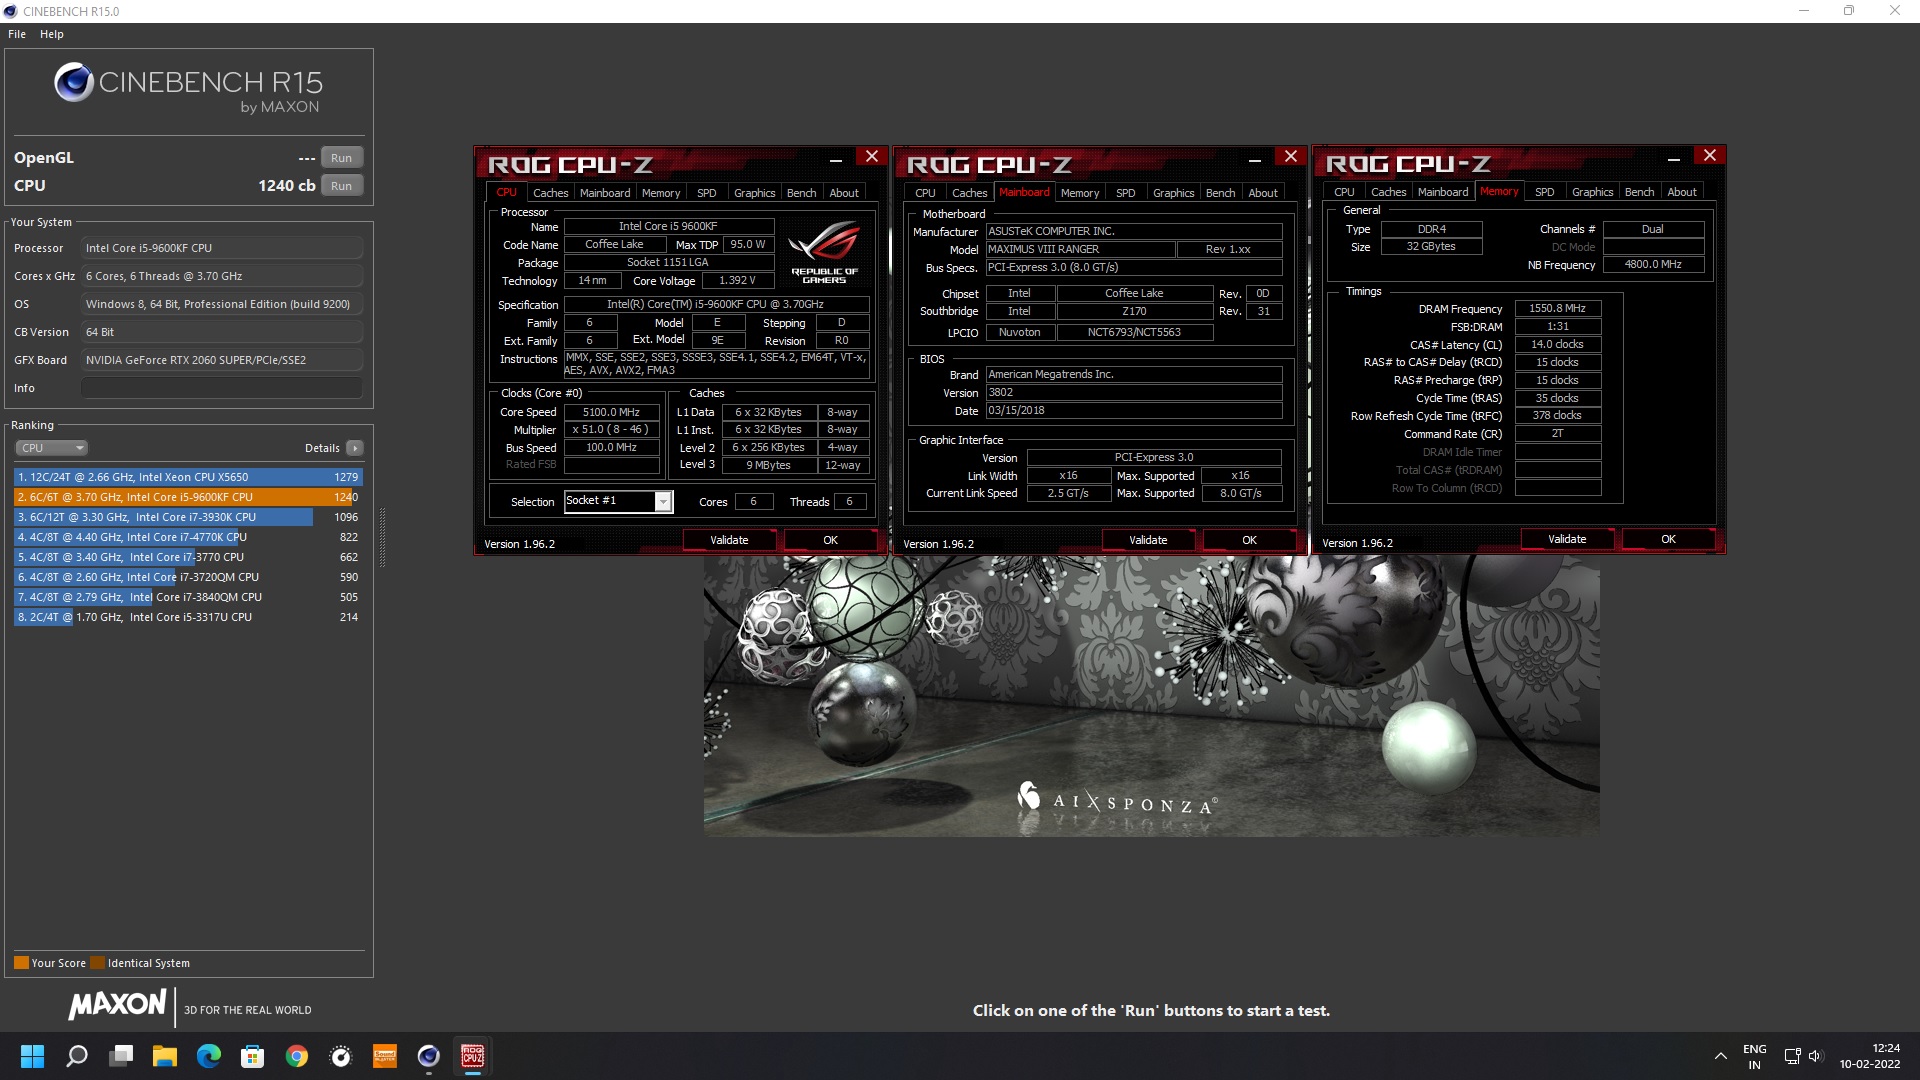Switch to the ROG CPU-Z taskbar icon
The image size is (1920, 1080).
(x=473, y=1056)
